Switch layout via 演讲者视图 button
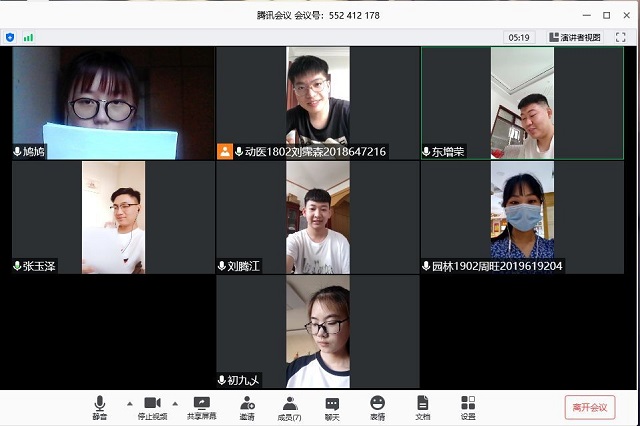 (x=575, y=38)
